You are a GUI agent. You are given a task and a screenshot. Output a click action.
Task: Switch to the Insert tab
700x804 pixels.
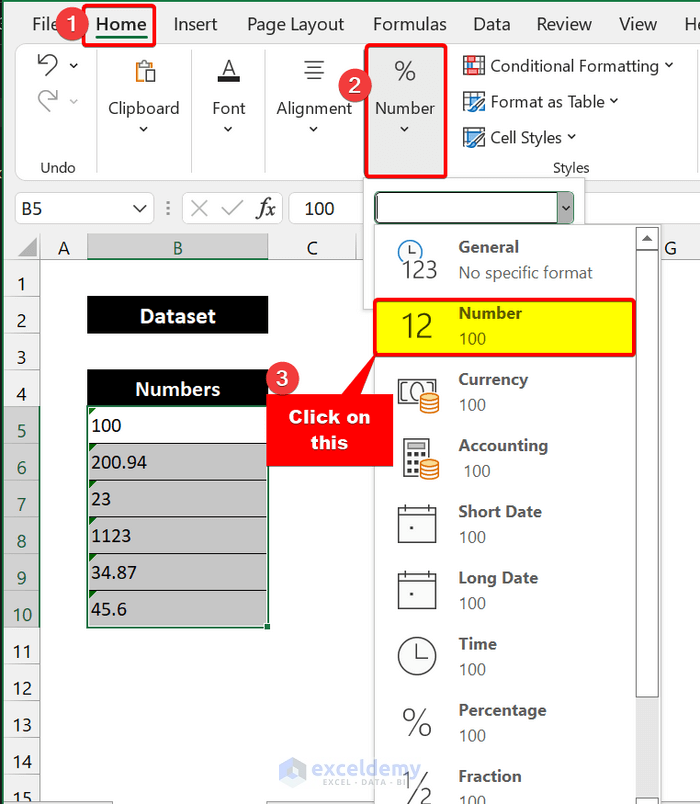[x=195, y=24]
